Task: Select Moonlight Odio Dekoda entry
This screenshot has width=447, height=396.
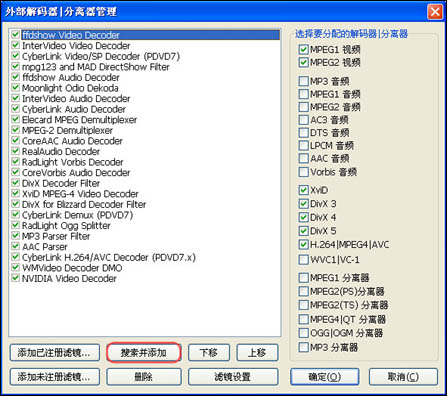Action: click(70, 88)
